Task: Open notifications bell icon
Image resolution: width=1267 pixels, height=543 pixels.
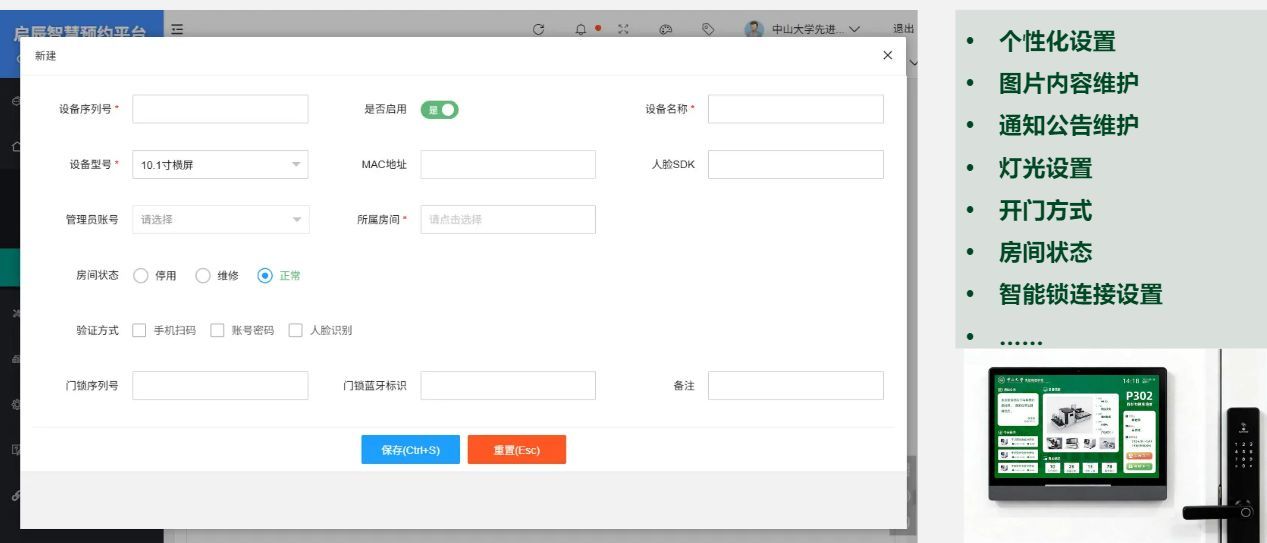Action: [x=581, y=29]
